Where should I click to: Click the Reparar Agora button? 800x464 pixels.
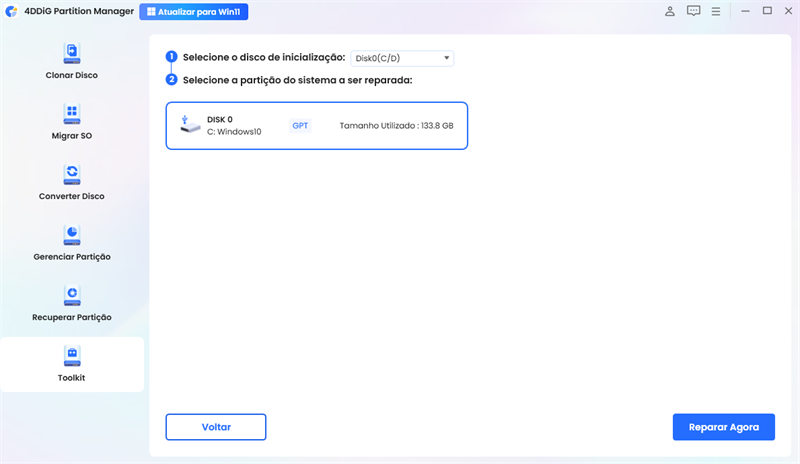click(723, 427)
